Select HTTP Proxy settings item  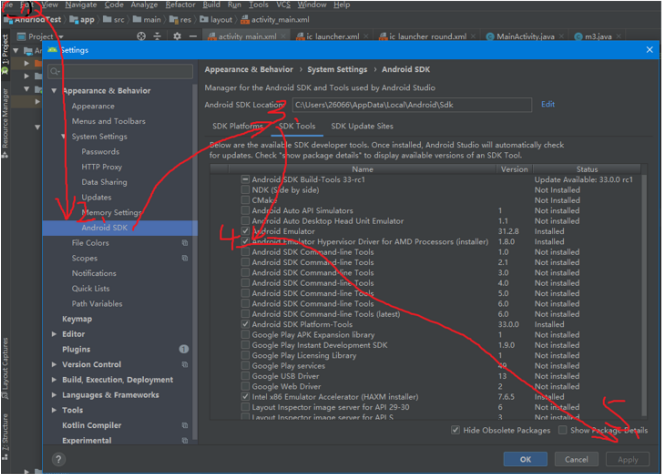102,167
